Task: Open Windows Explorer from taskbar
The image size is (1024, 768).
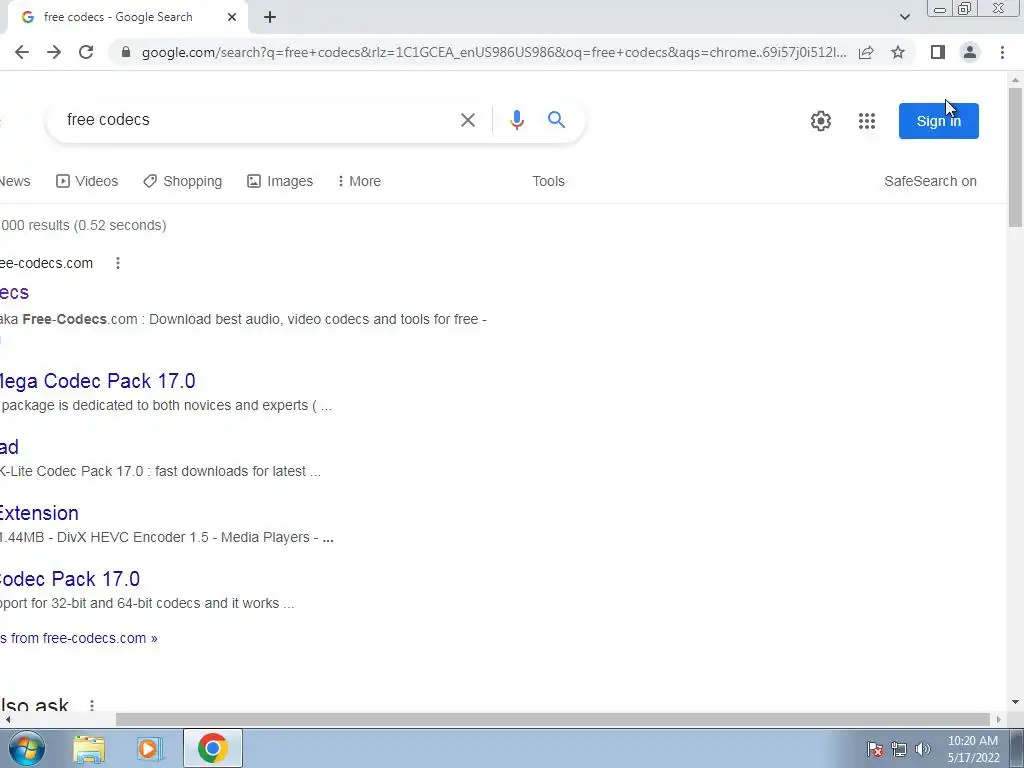Action: click(89, 748)
